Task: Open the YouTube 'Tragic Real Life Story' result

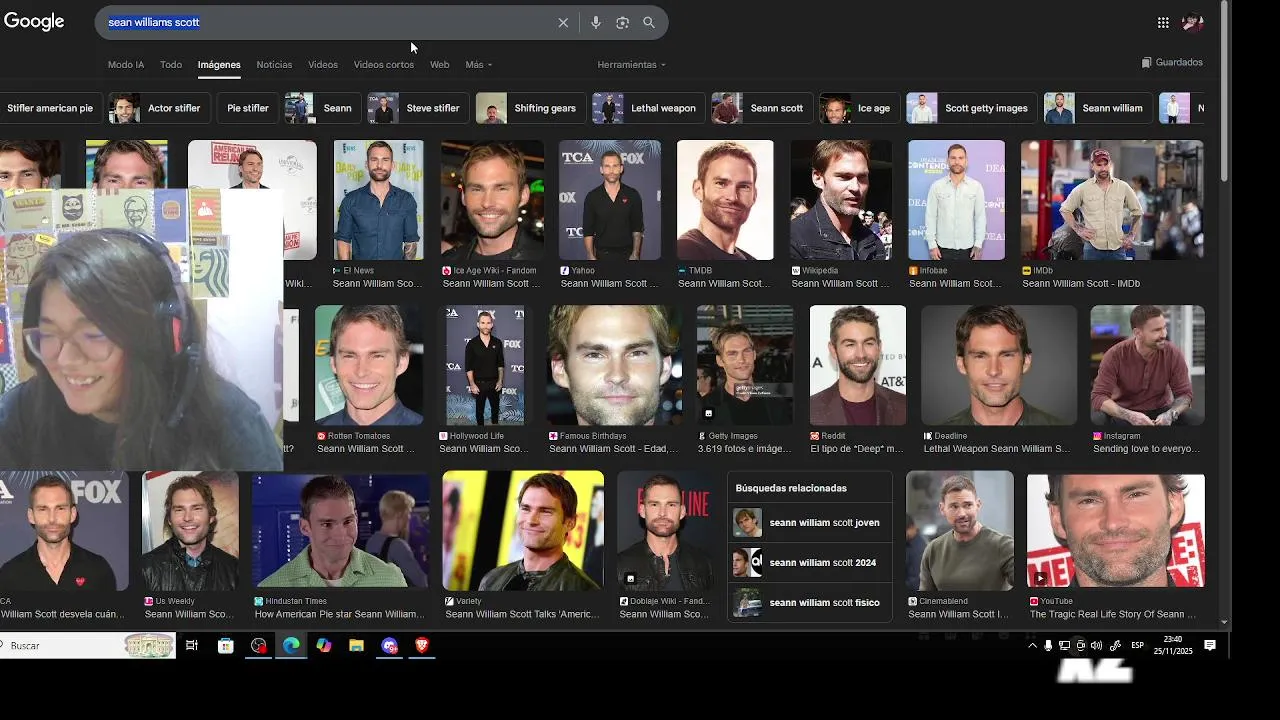Action: (1116, 531)
